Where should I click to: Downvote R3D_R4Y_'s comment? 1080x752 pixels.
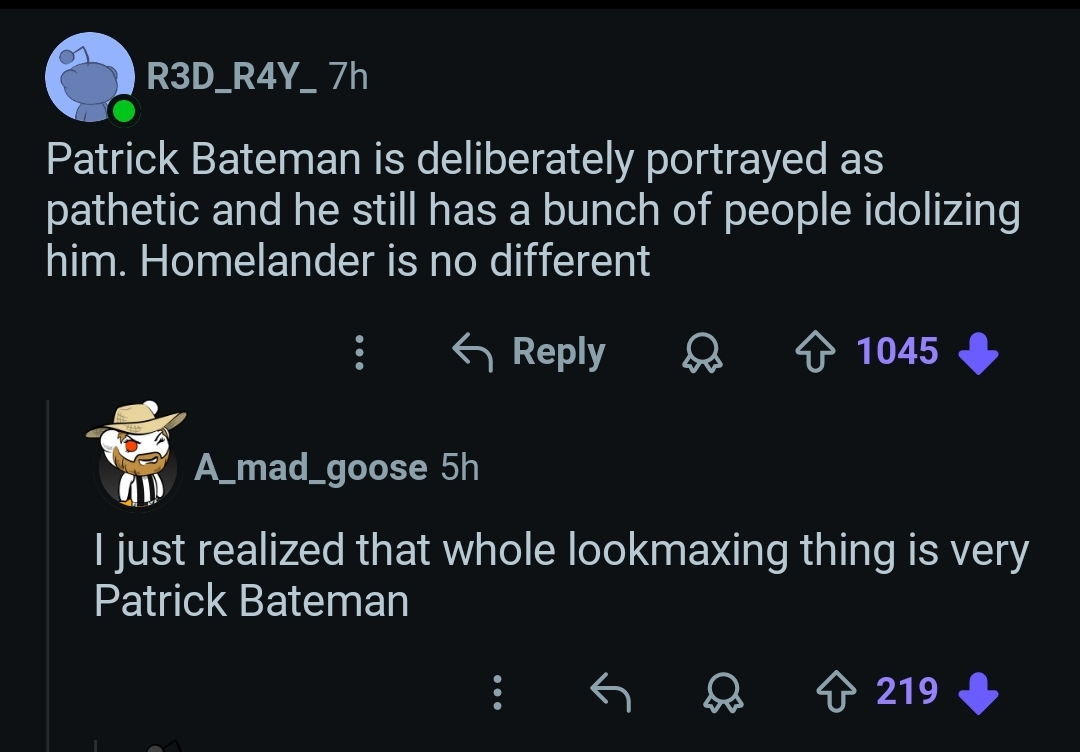(977, 352)
